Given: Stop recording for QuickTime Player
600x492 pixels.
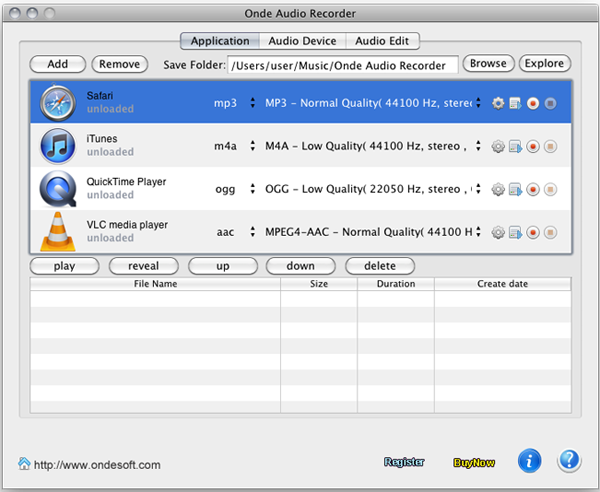Looking at the screenshot, I should (x=550, y=189).
